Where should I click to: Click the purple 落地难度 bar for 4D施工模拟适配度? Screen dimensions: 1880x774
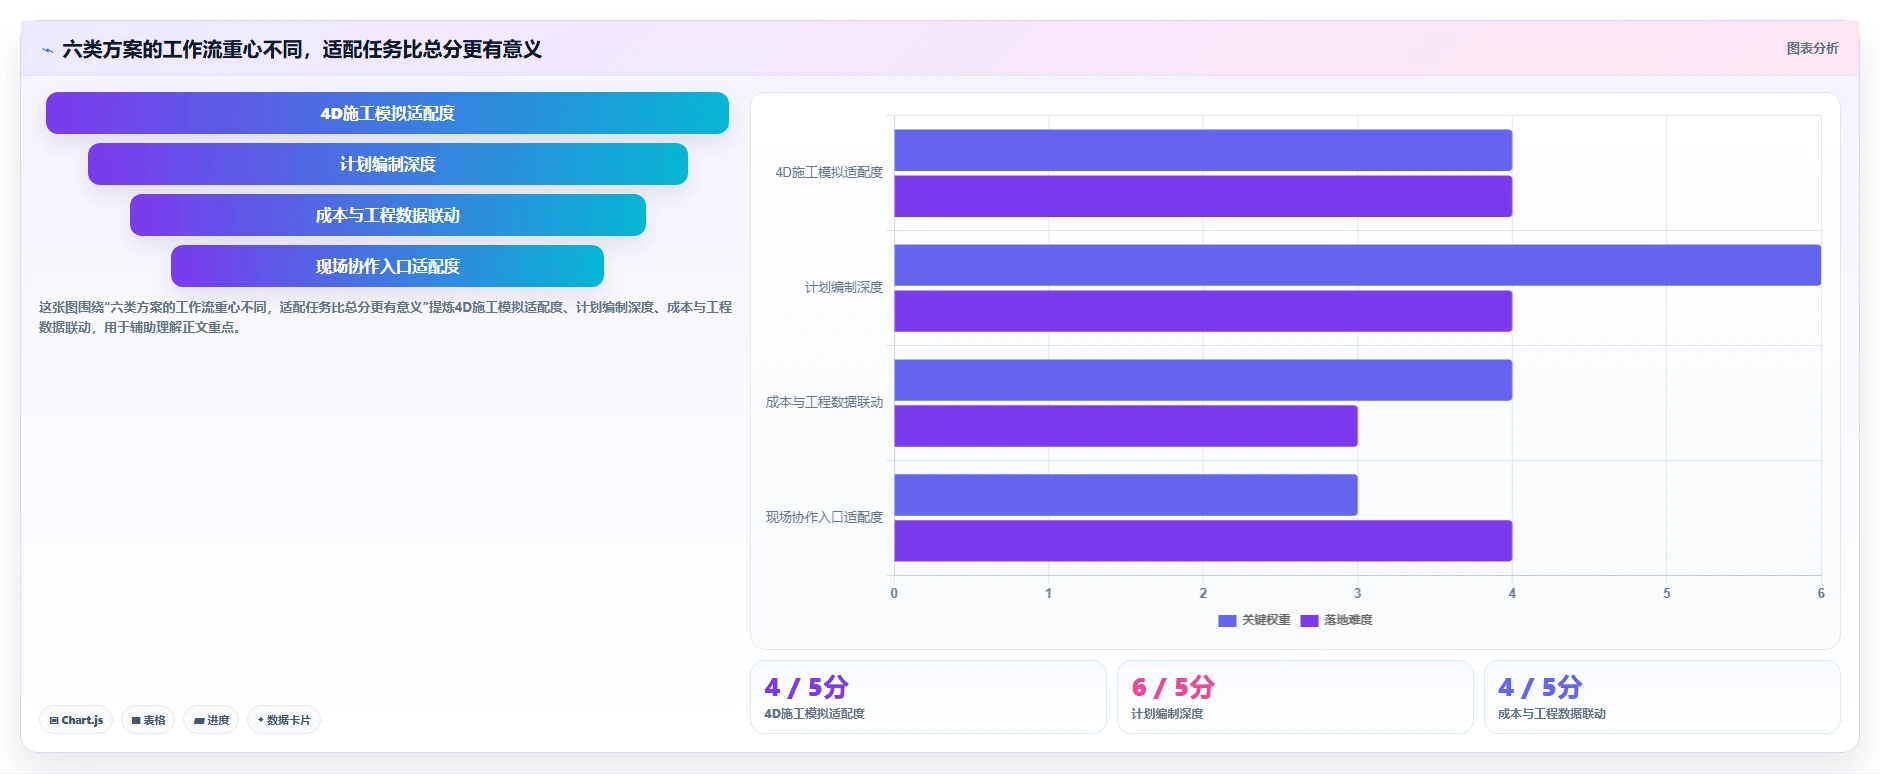(1203, 196)
